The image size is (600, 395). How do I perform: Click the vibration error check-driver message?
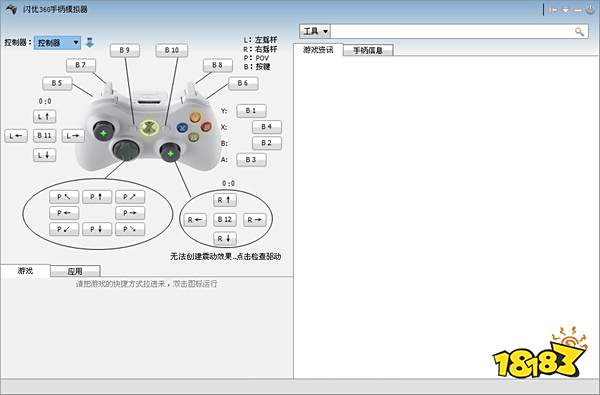click(225, 256)
